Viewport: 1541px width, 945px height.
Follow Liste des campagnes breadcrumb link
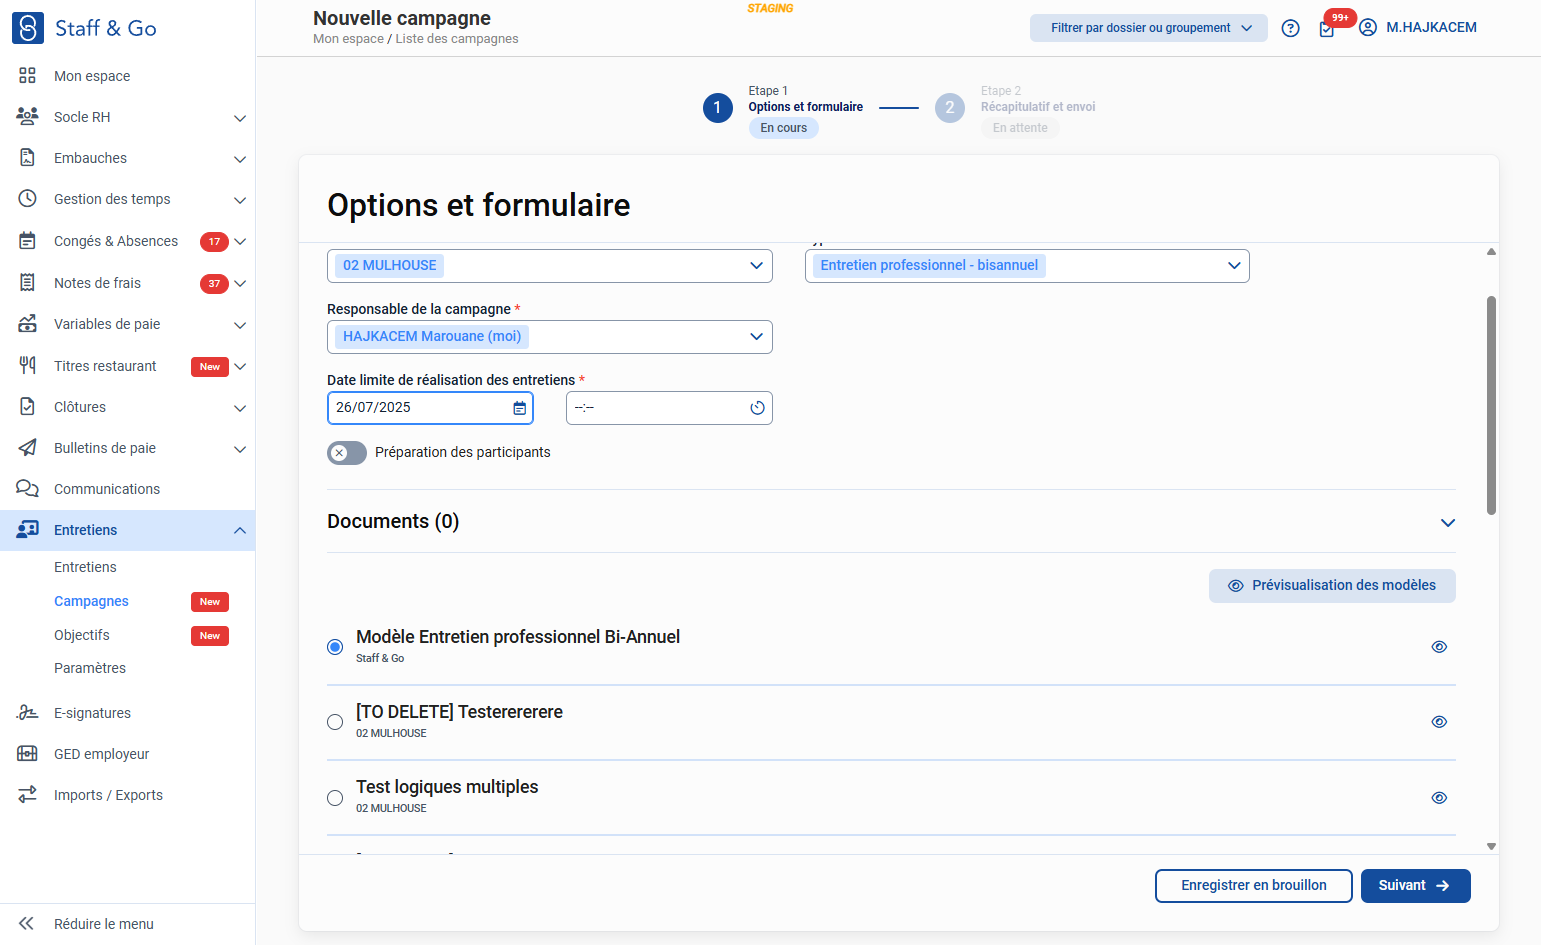457,39
